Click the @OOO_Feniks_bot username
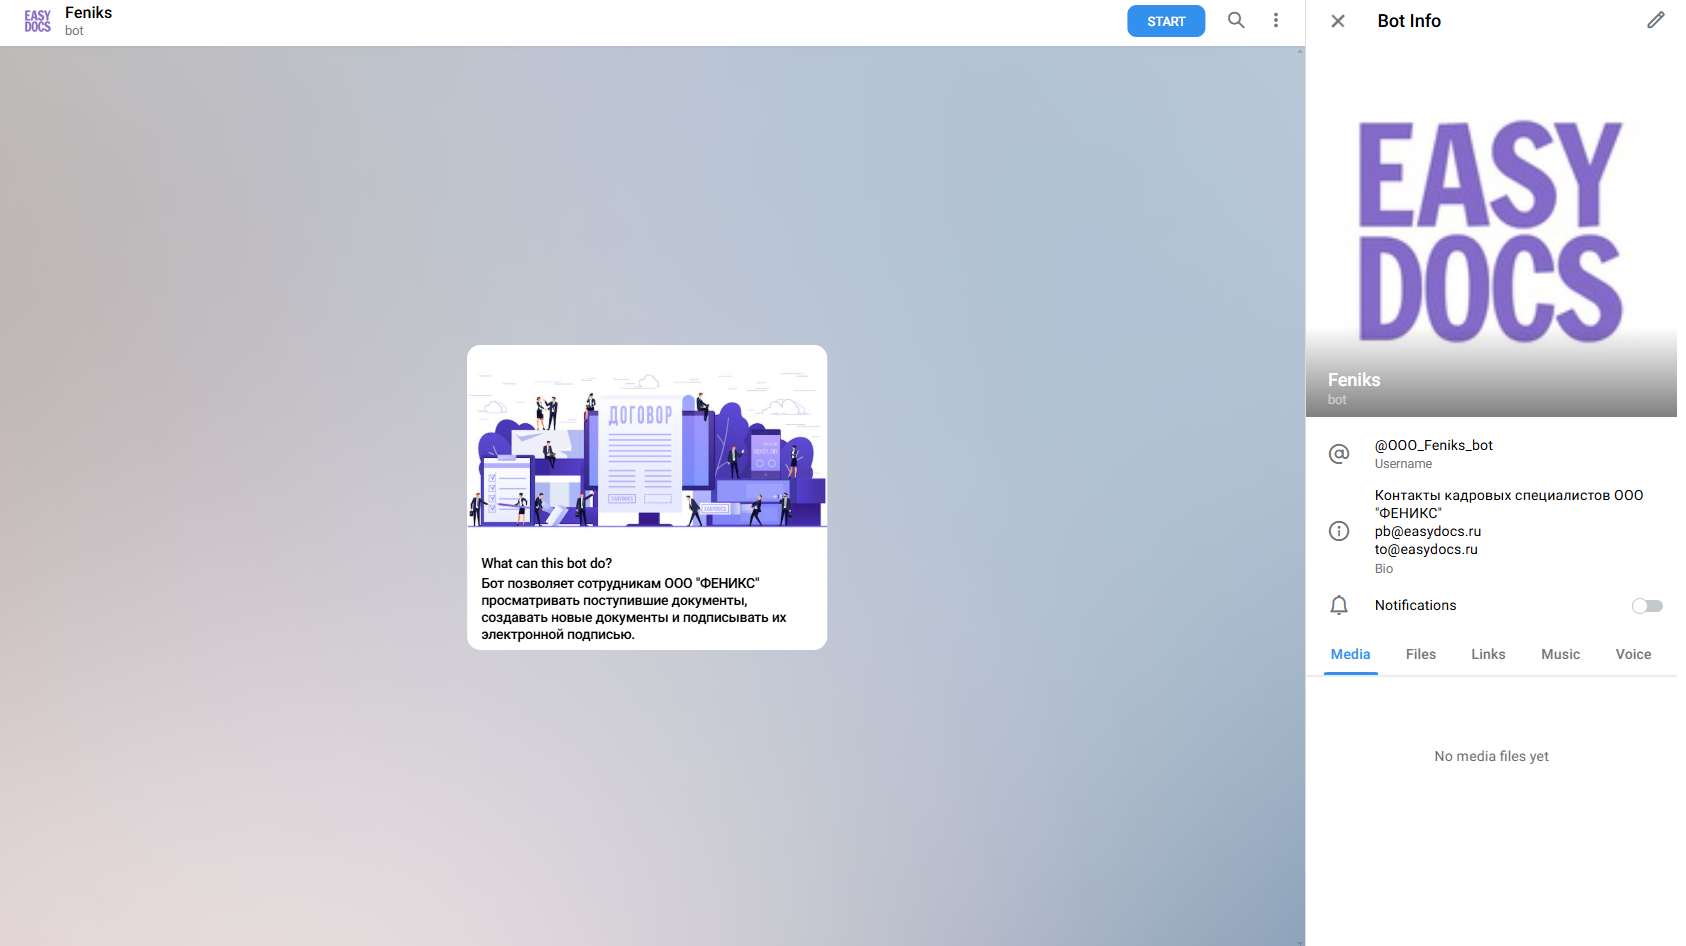1686x946 pixels. [x=1433, y=445]
